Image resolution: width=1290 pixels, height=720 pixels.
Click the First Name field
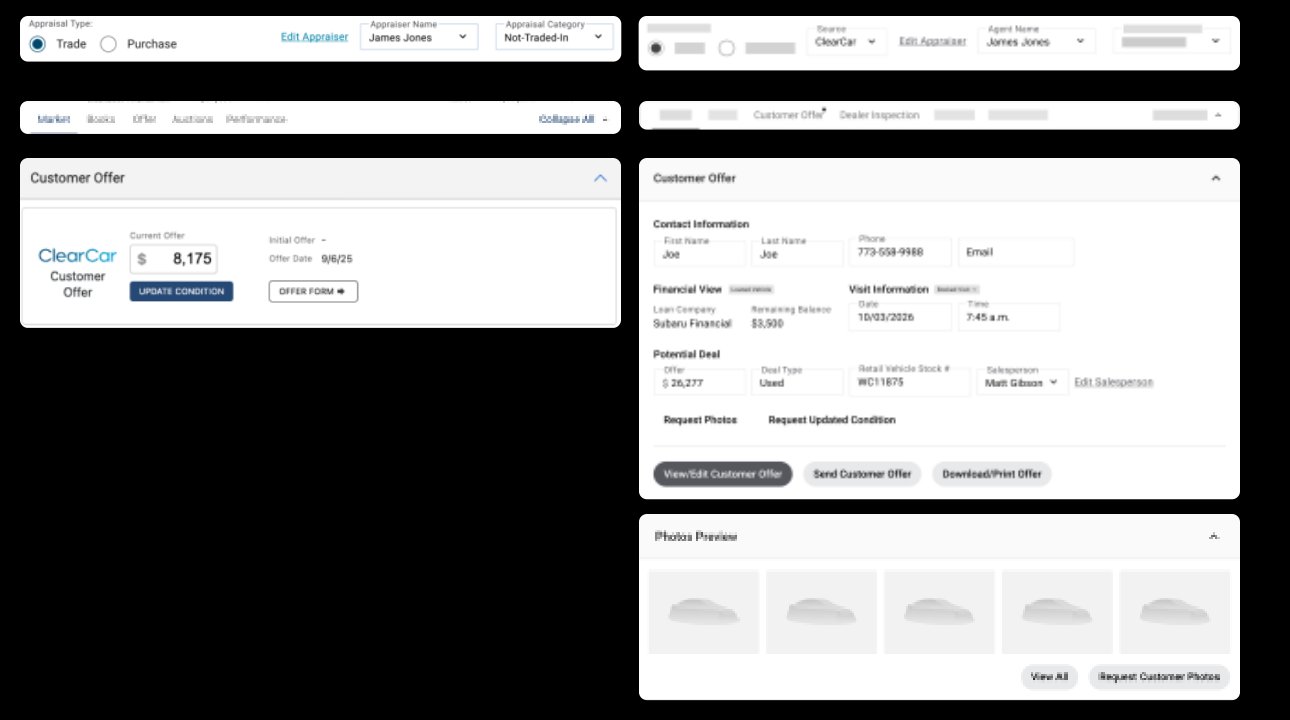[x=700, y=253]
